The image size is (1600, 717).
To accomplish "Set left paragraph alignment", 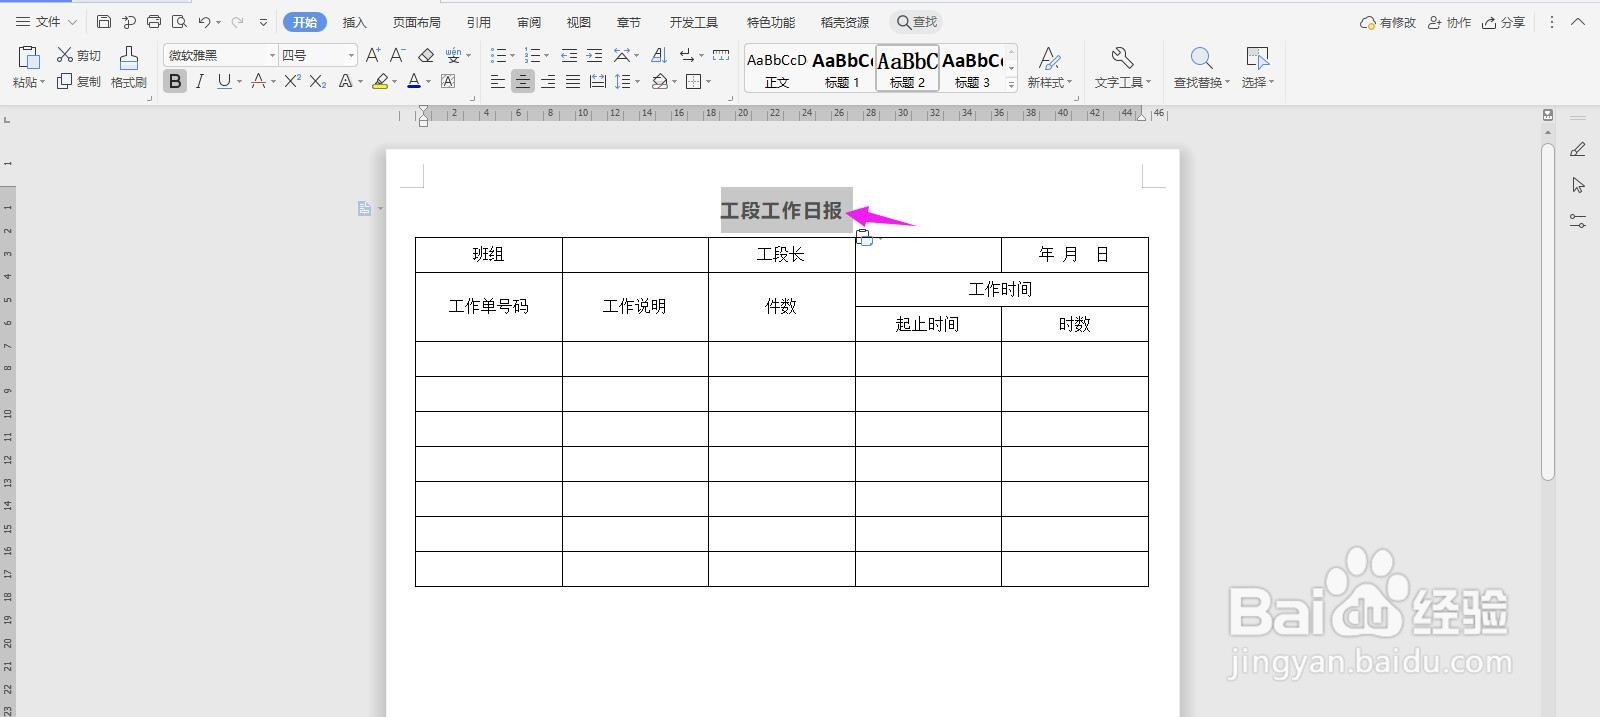I will [498, 82].
